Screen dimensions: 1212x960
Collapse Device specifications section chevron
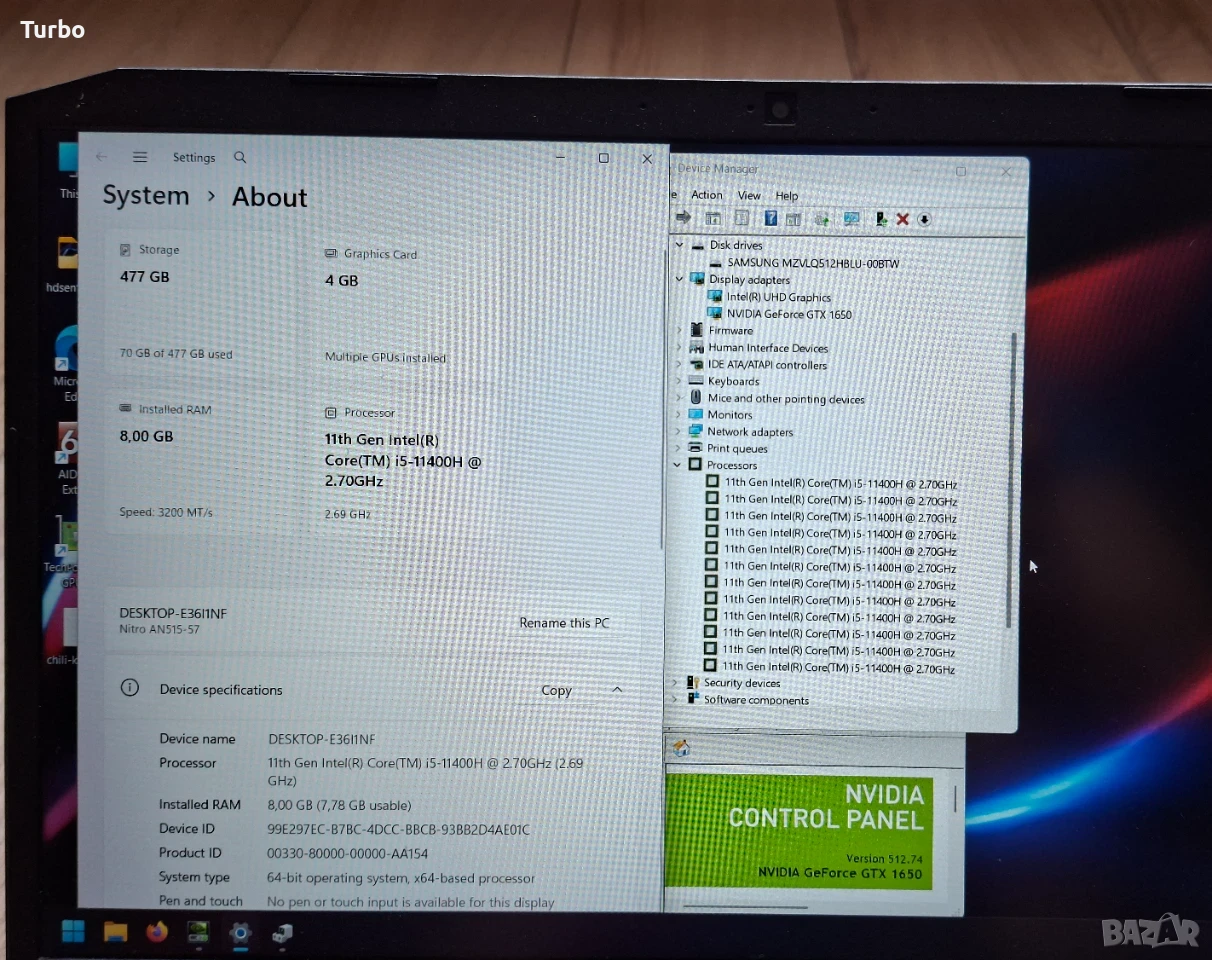(617, 690)
